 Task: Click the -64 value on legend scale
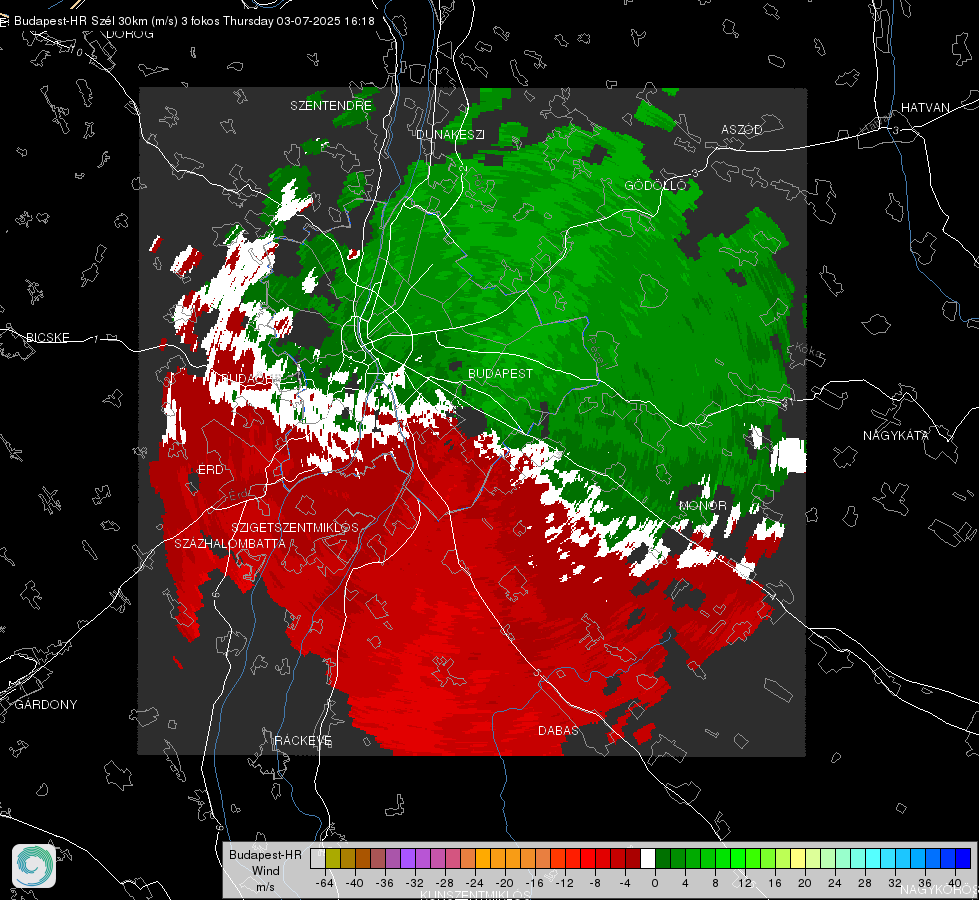tap(324, 883)
